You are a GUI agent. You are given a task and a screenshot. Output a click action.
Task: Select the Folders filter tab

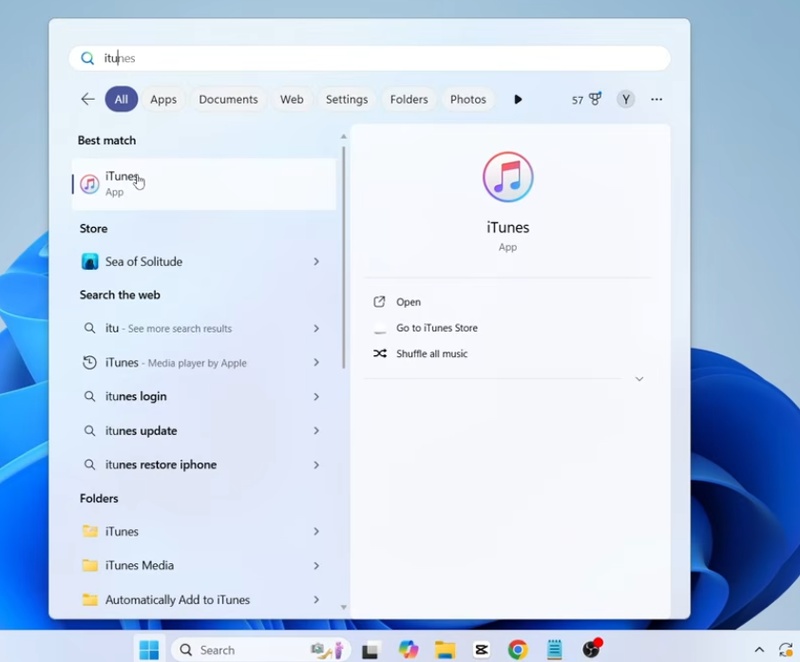pyautogui.click(x=409, y=99)
